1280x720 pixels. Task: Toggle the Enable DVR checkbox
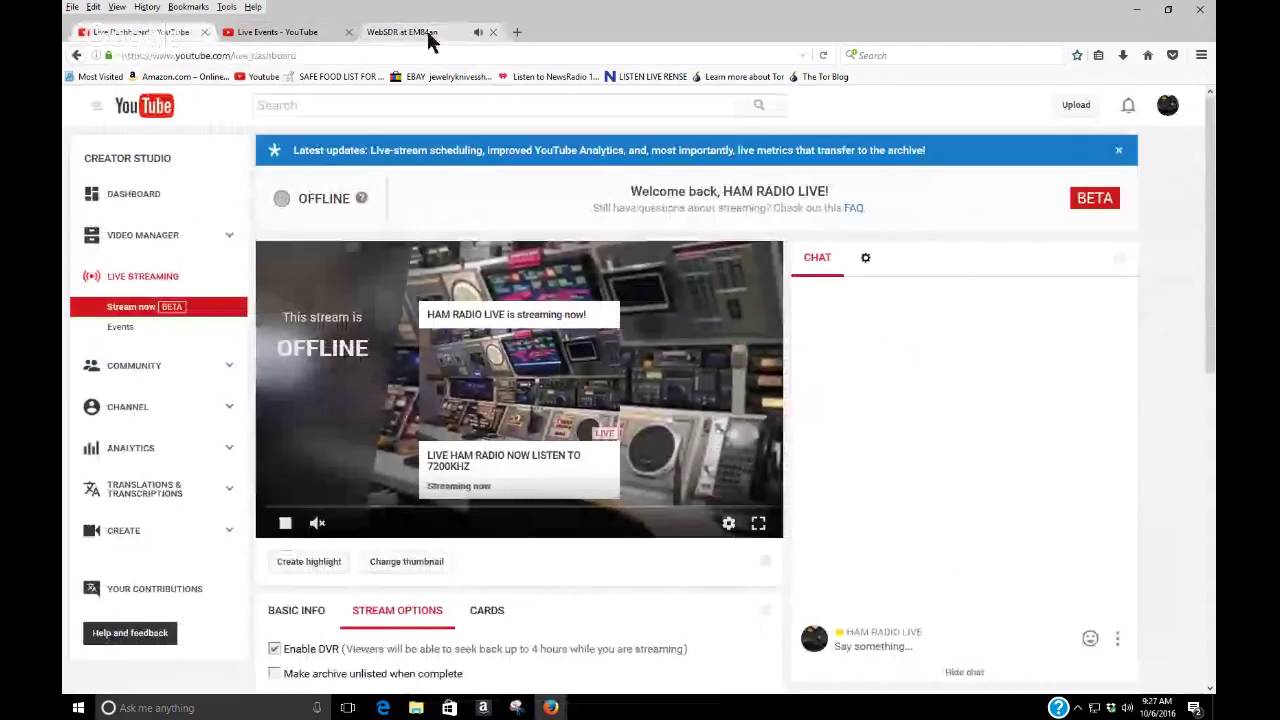click(x=274, y=649)
